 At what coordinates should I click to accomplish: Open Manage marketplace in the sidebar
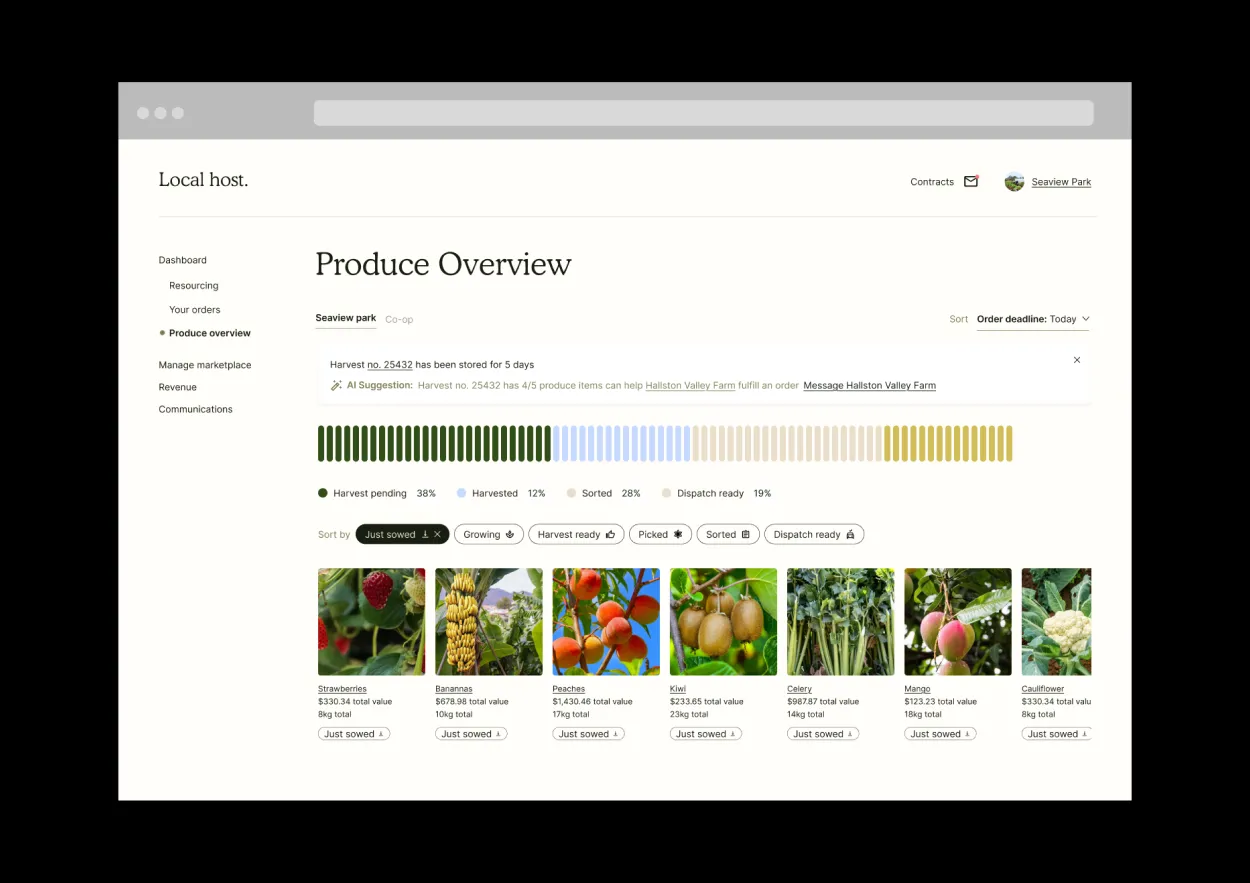click(x=205, y=365)
